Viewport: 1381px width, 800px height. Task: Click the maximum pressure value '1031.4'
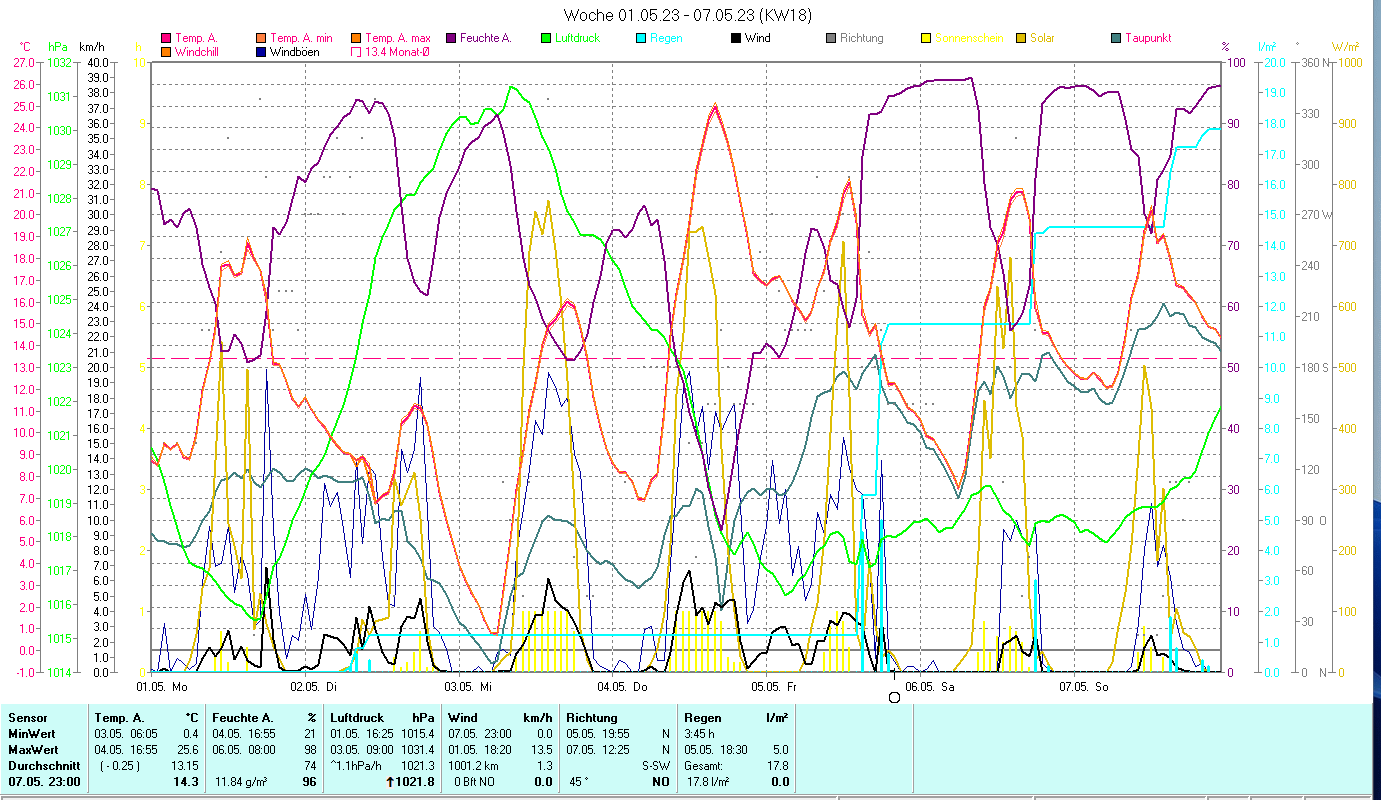(x=418, y=750)
